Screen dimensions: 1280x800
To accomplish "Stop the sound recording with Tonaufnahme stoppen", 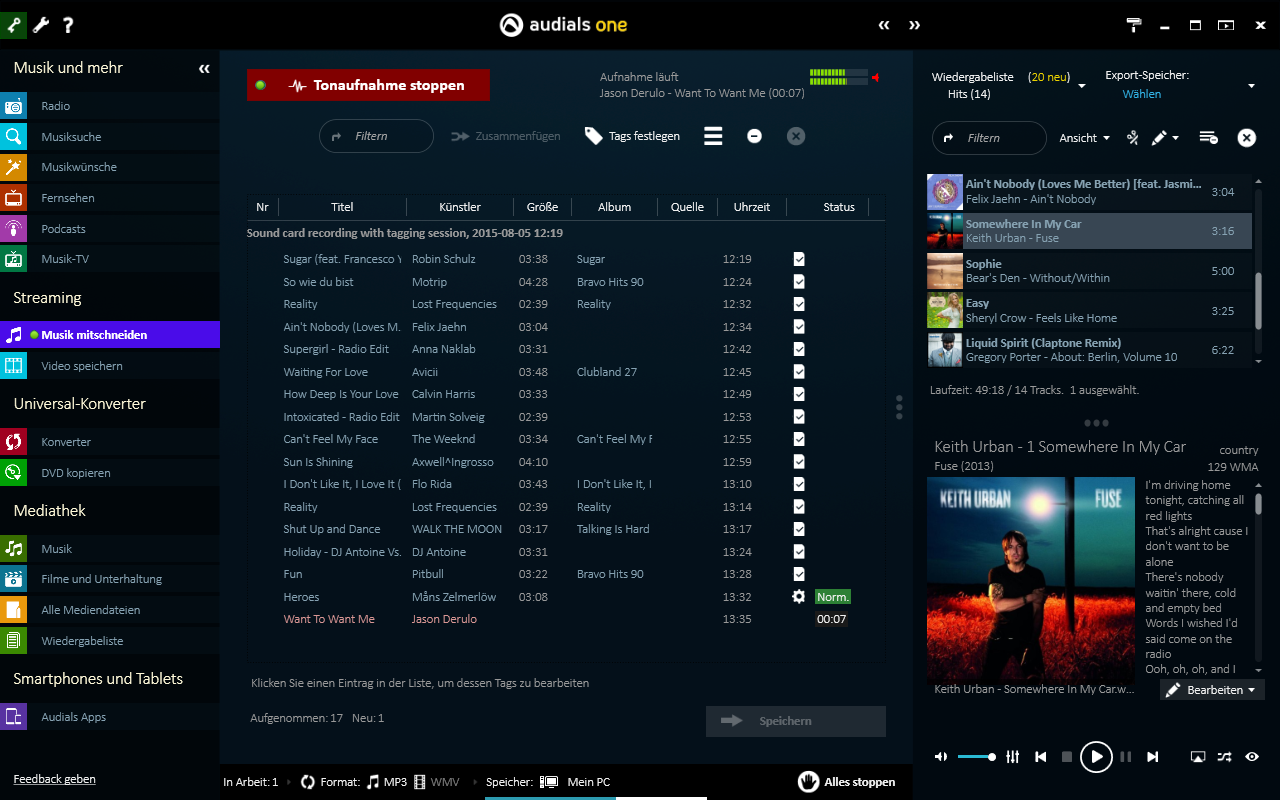I will (x=368, y=85).
